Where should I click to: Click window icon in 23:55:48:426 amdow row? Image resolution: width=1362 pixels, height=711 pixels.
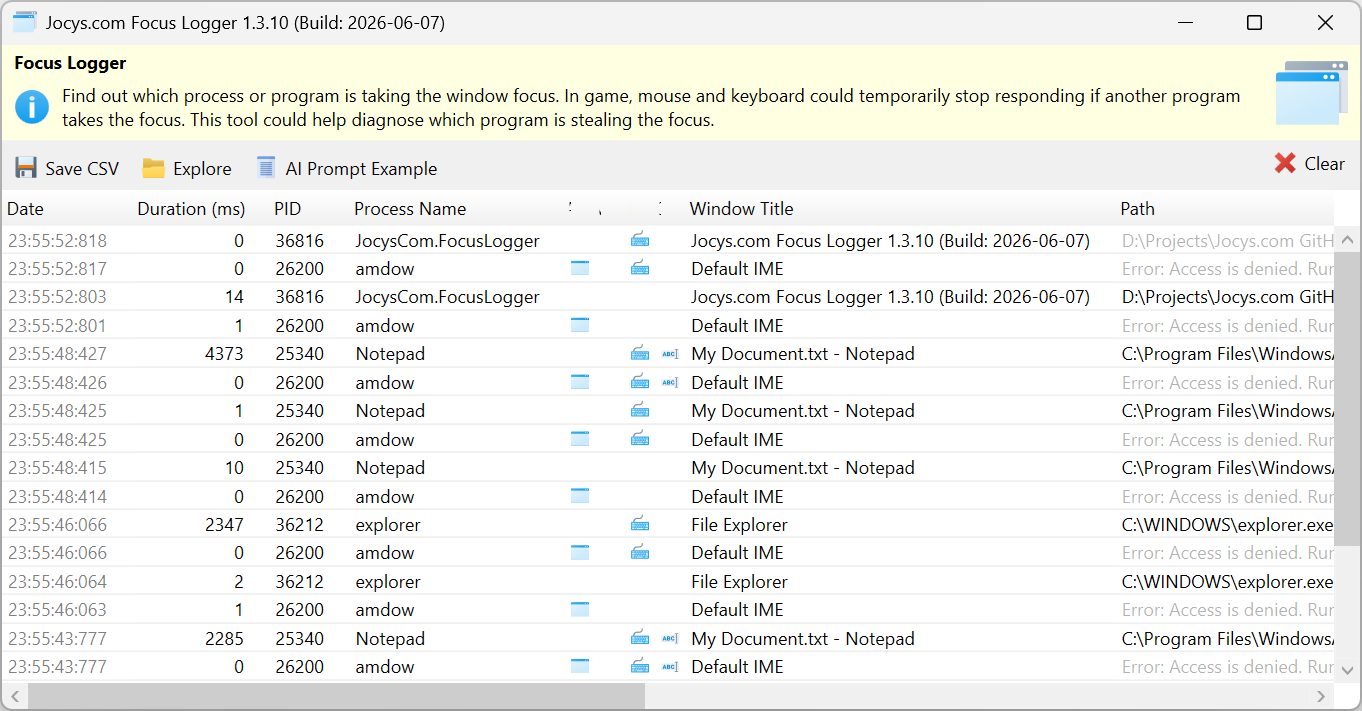[x=580, y=382]
